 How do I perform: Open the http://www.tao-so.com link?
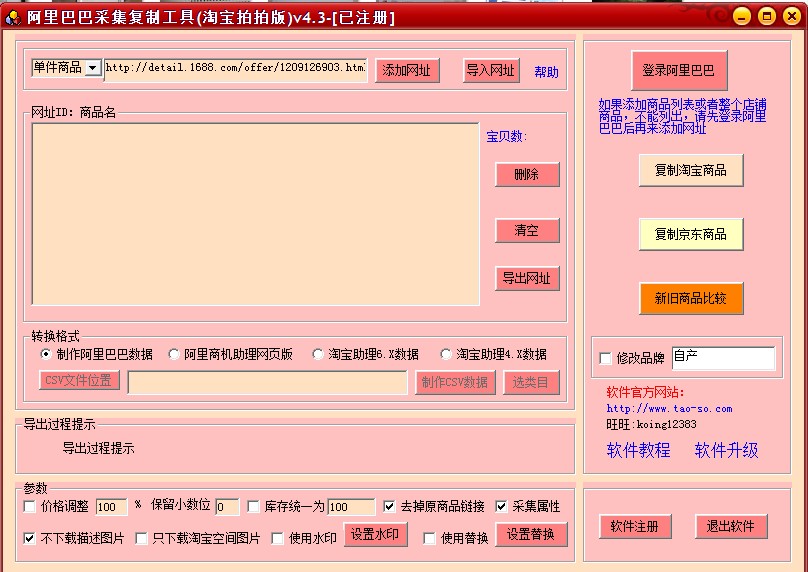(x=669, y=409)
